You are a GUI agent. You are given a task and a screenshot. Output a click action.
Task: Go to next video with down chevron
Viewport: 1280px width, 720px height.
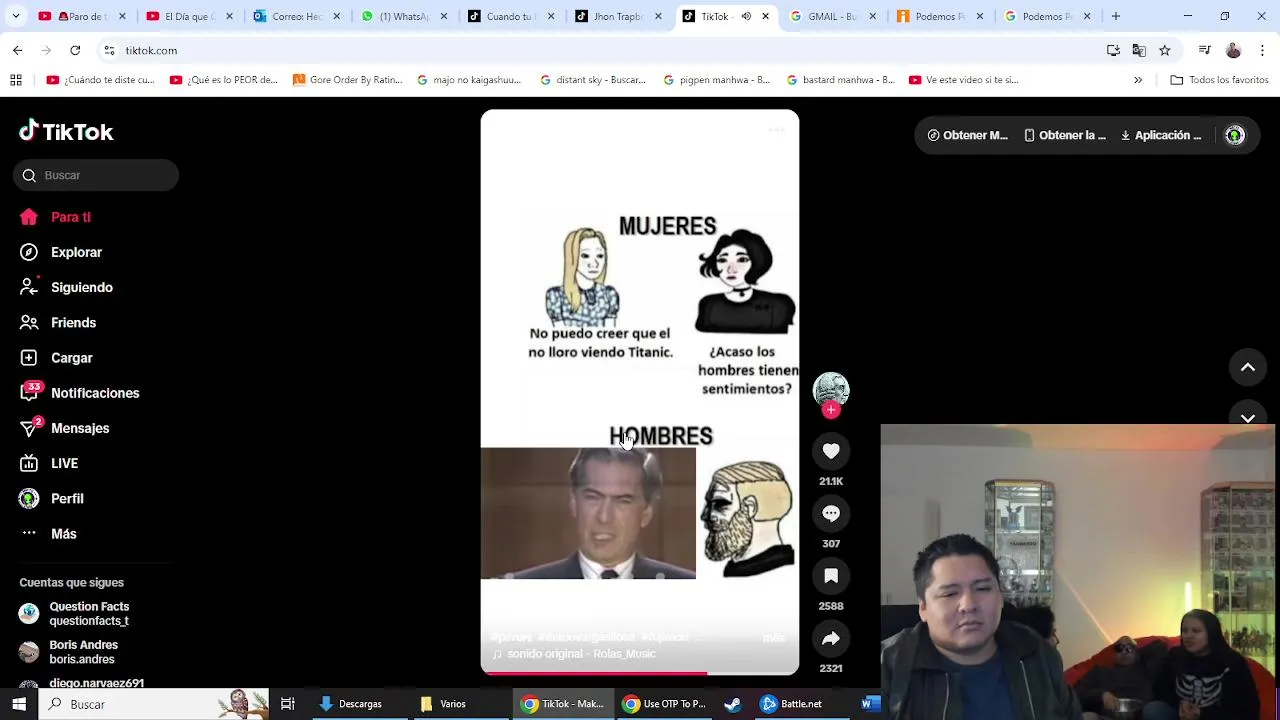pos(1248,418)
